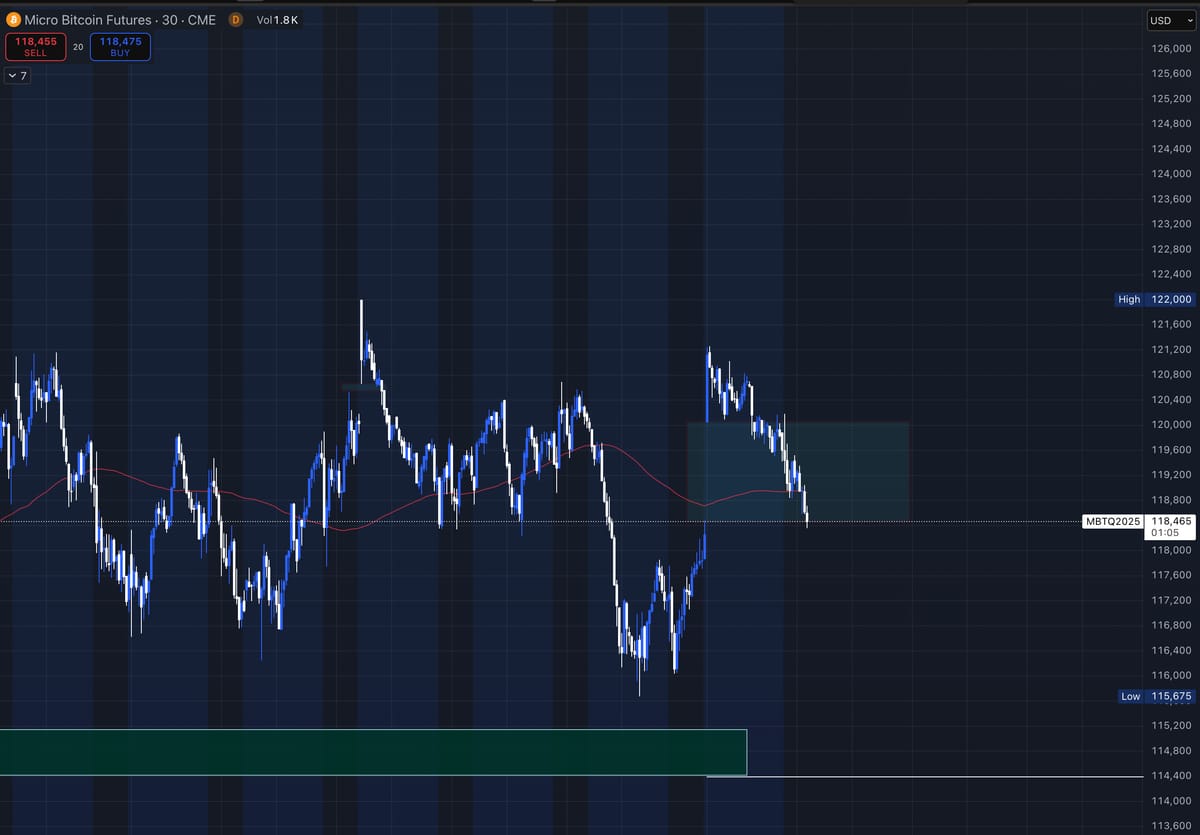Viewport: 1200px width, 835px height.
Task: Click the MBTQ2025 symbol price tag
Action: [1113, 521]
